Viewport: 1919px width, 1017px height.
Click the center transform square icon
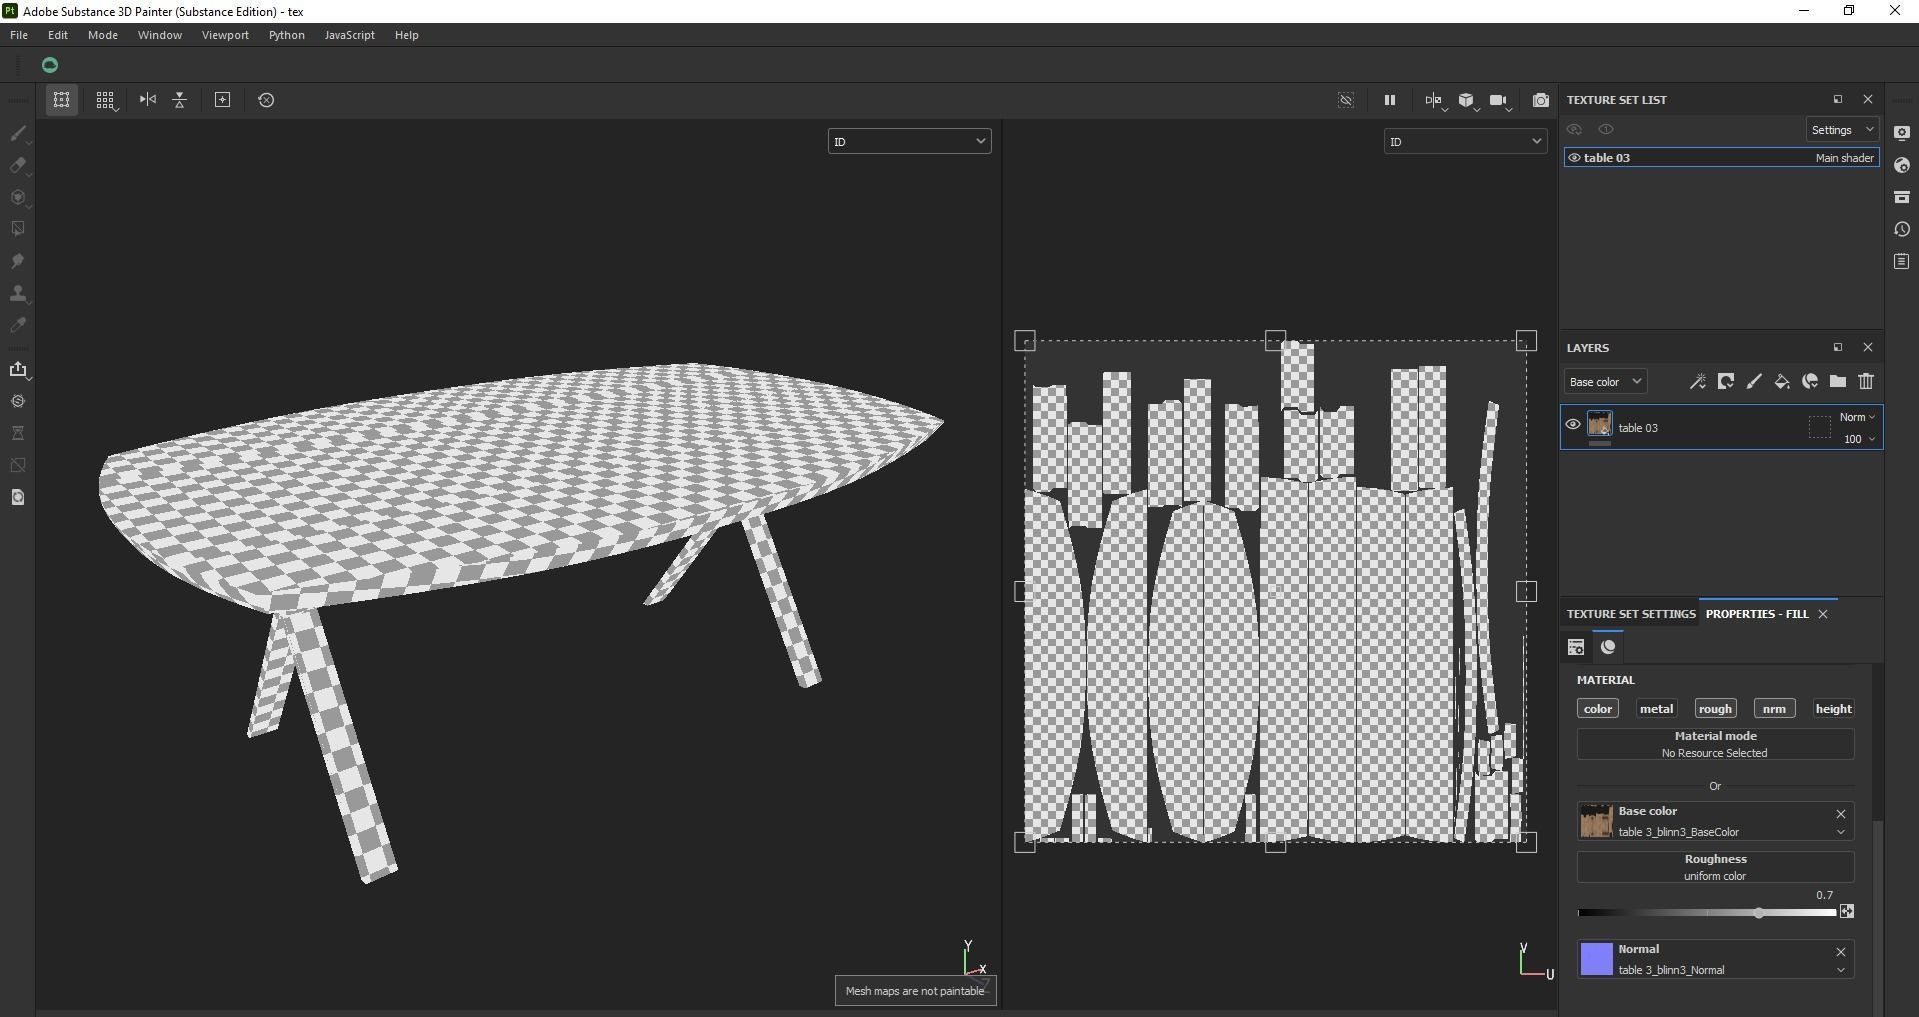pos(223,100)
